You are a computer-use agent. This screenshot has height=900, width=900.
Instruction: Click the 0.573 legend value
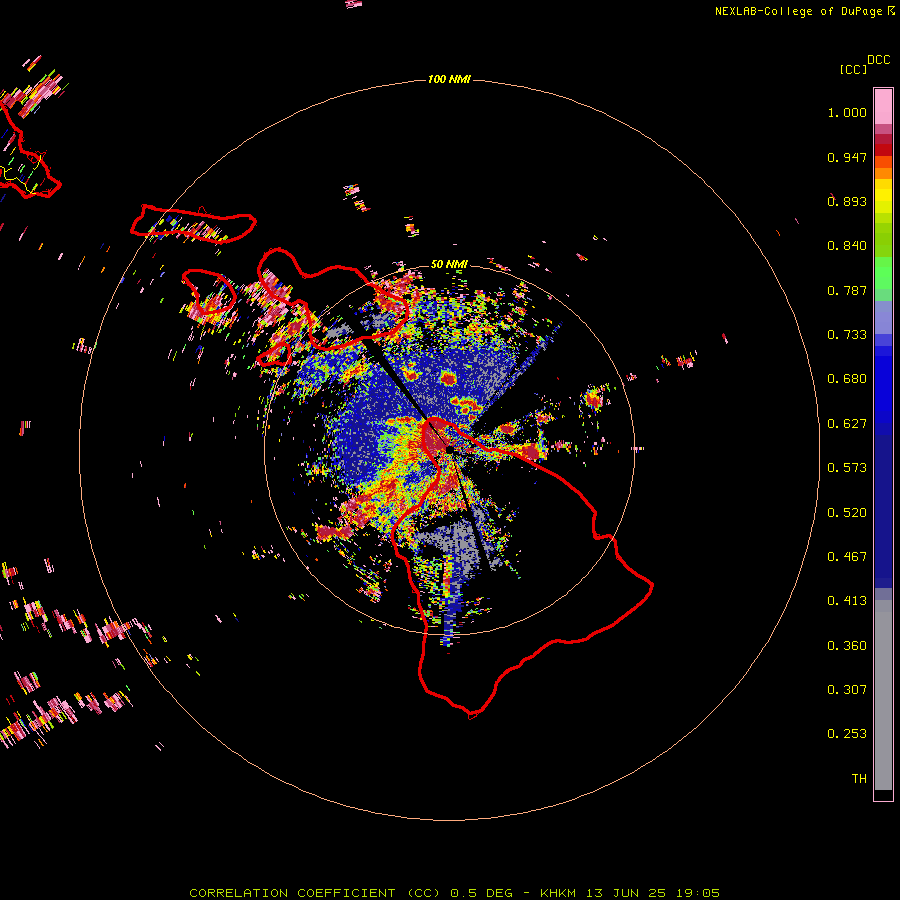tap(847, 468)
